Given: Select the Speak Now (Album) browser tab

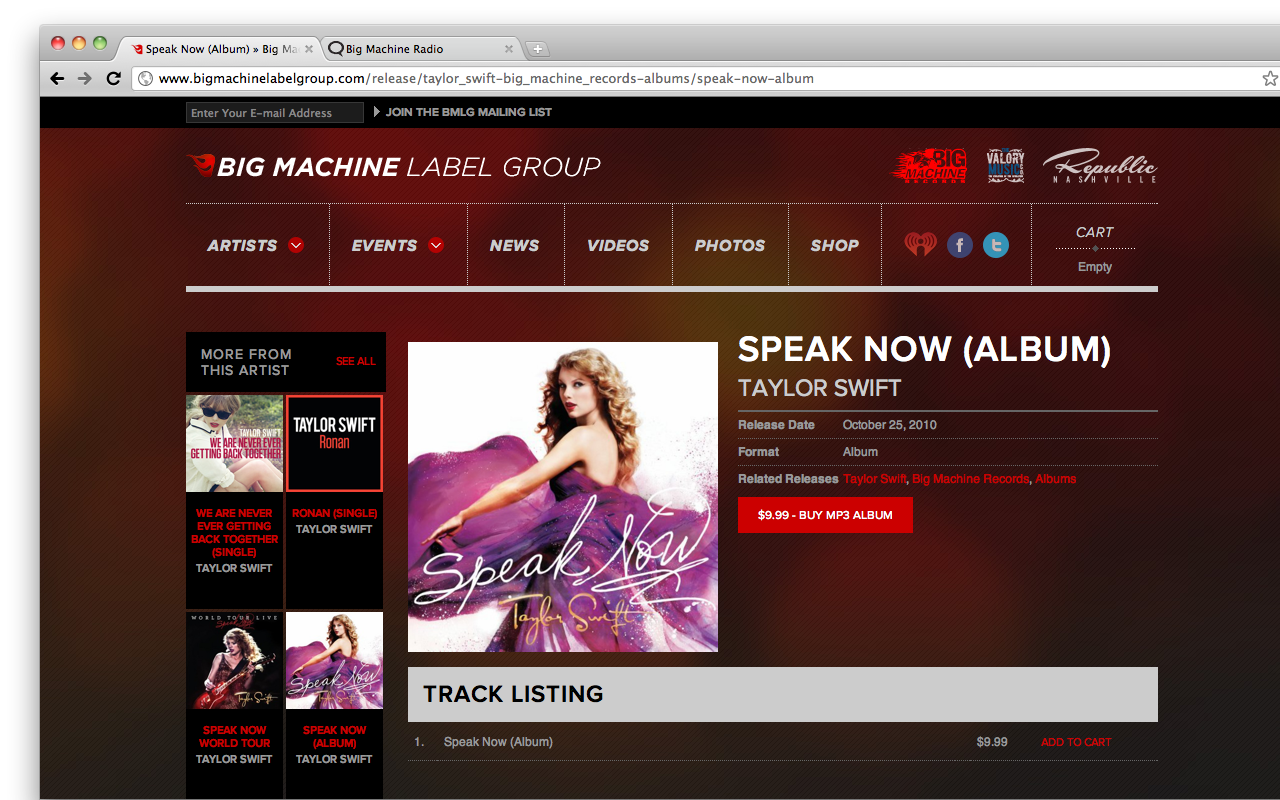Looking at the screenshot, I should (220, 49).
